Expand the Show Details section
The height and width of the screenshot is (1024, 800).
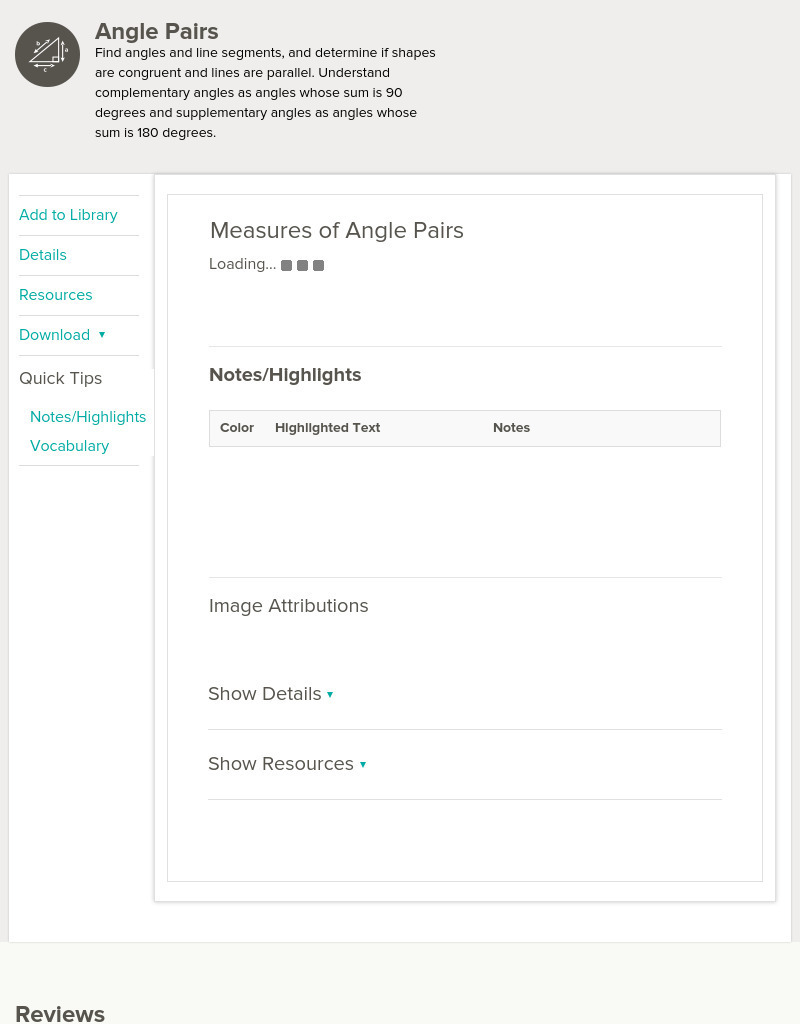click(270, 694)
